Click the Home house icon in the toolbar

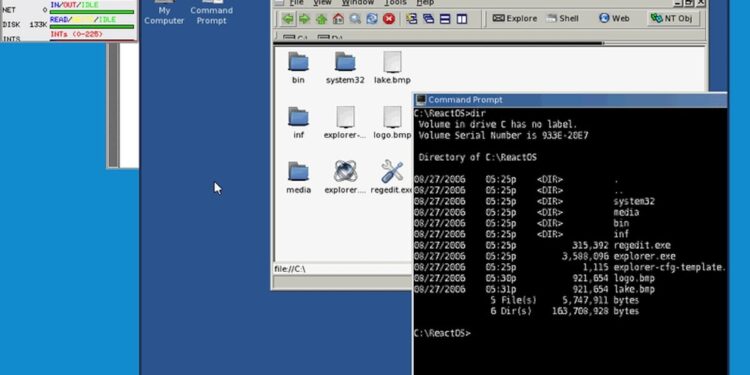338,19
